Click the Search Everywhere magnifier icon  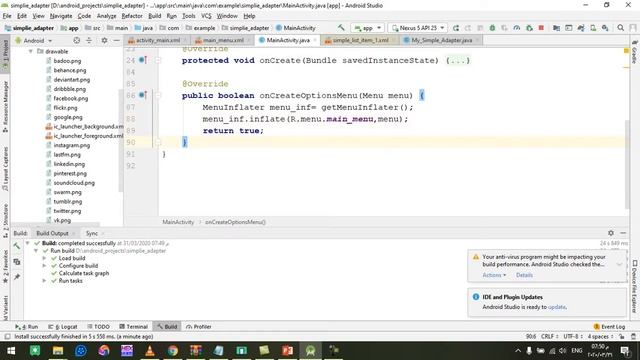[620, 28]
